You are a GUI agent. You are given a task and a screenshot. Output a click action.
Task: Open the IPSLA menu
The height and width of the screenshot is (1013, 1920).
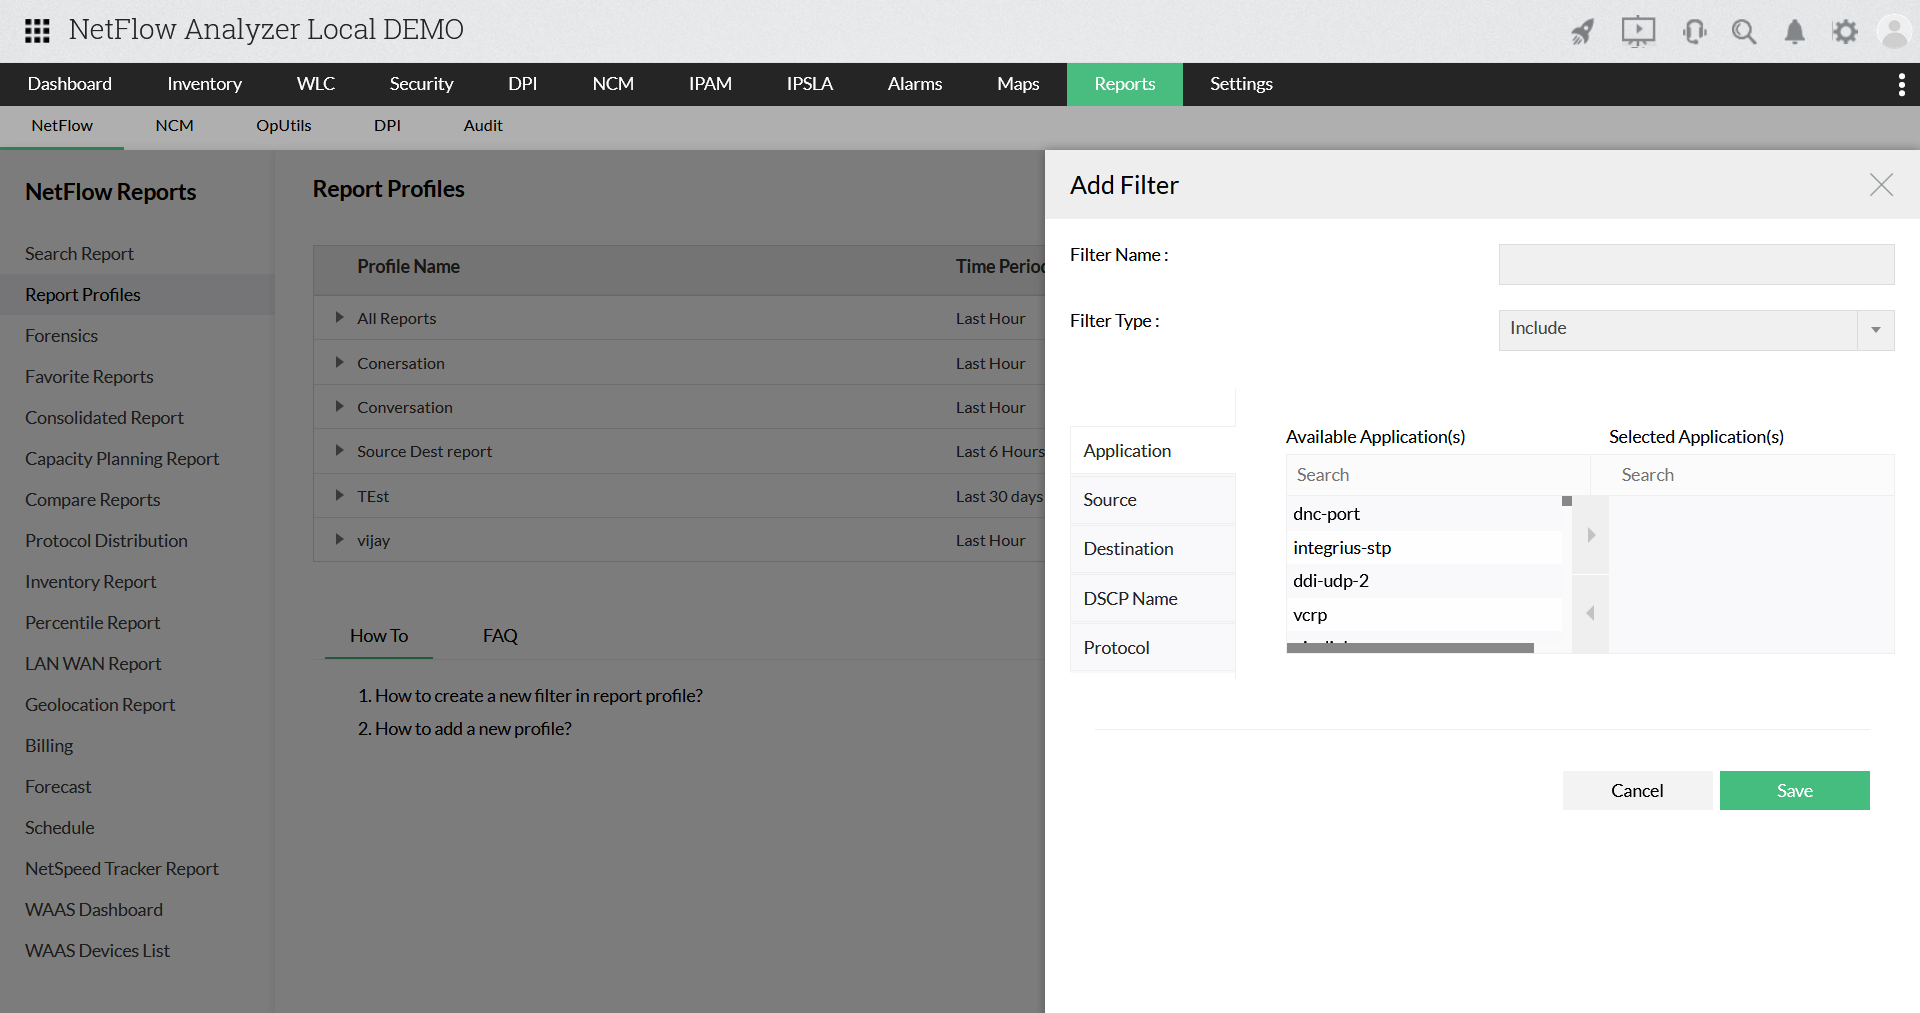click(810, 85)
